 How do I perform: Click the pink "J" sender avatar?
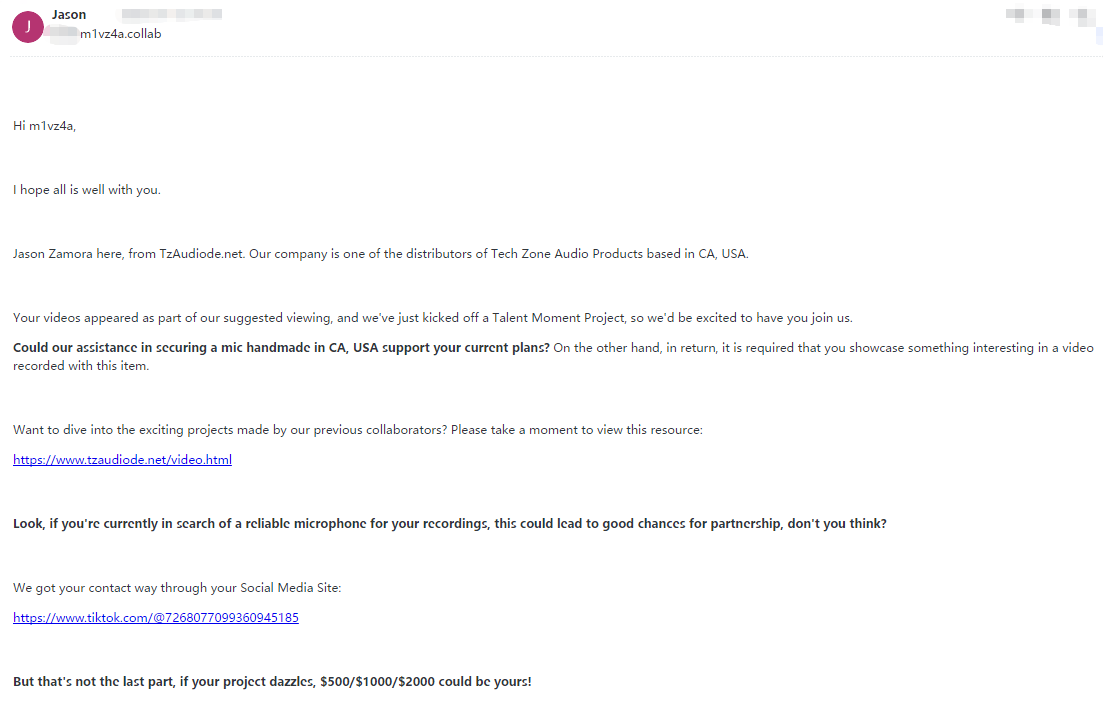[x=27, y=27]
